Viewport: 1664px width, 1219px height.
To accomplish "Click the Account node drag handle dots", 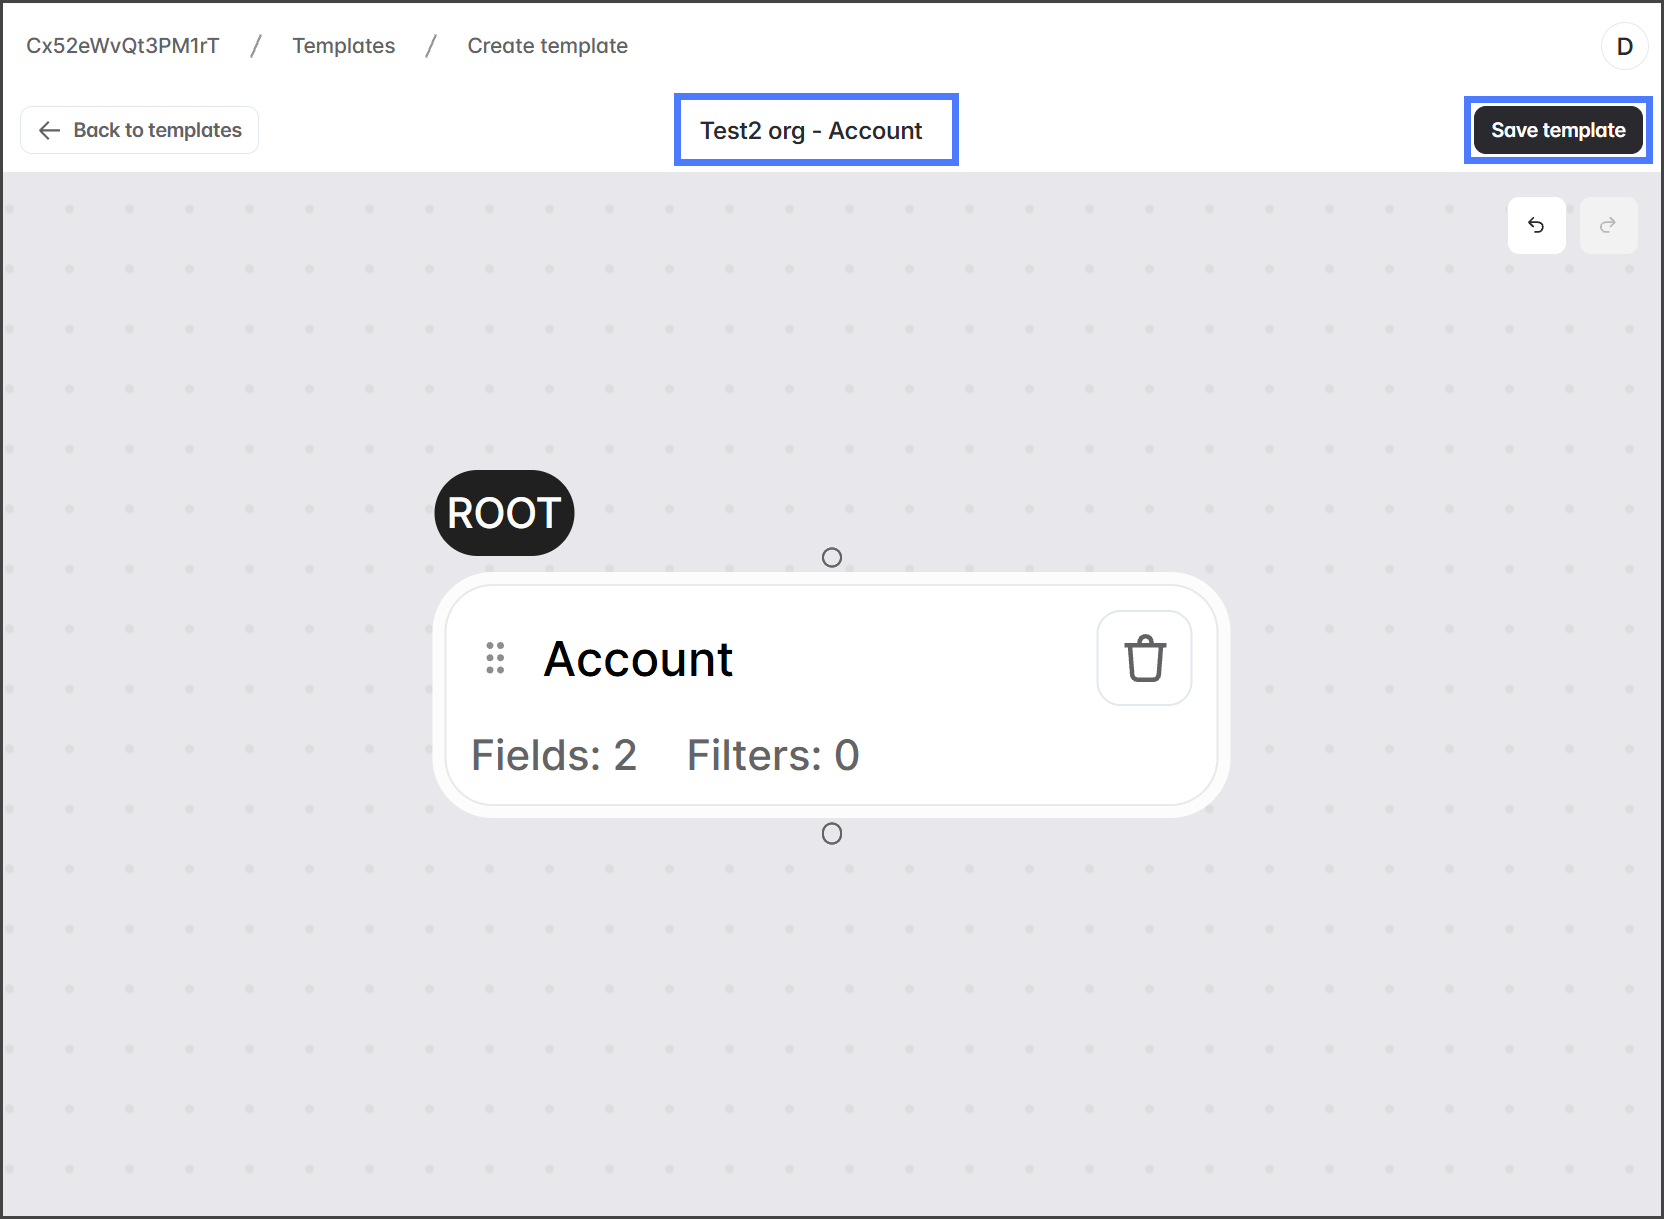I will pos(495,658).
